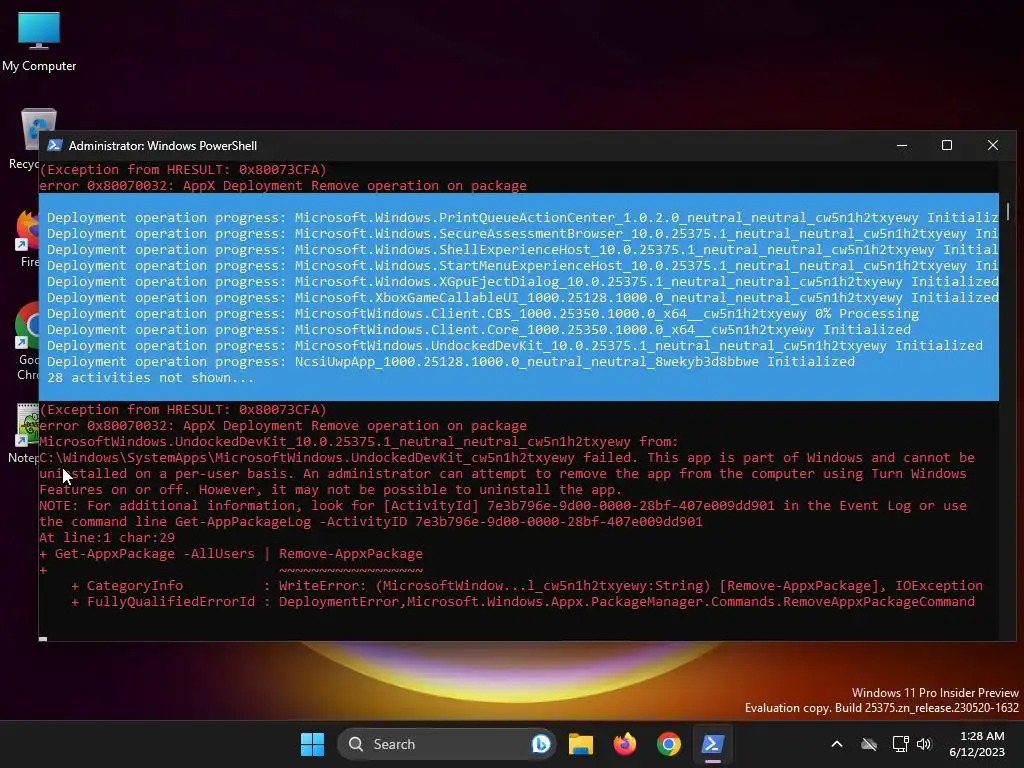The width and height of the screenshot is (1024, 768).
Task: Maximize the PowerShell window
Action: pos(947,146)
